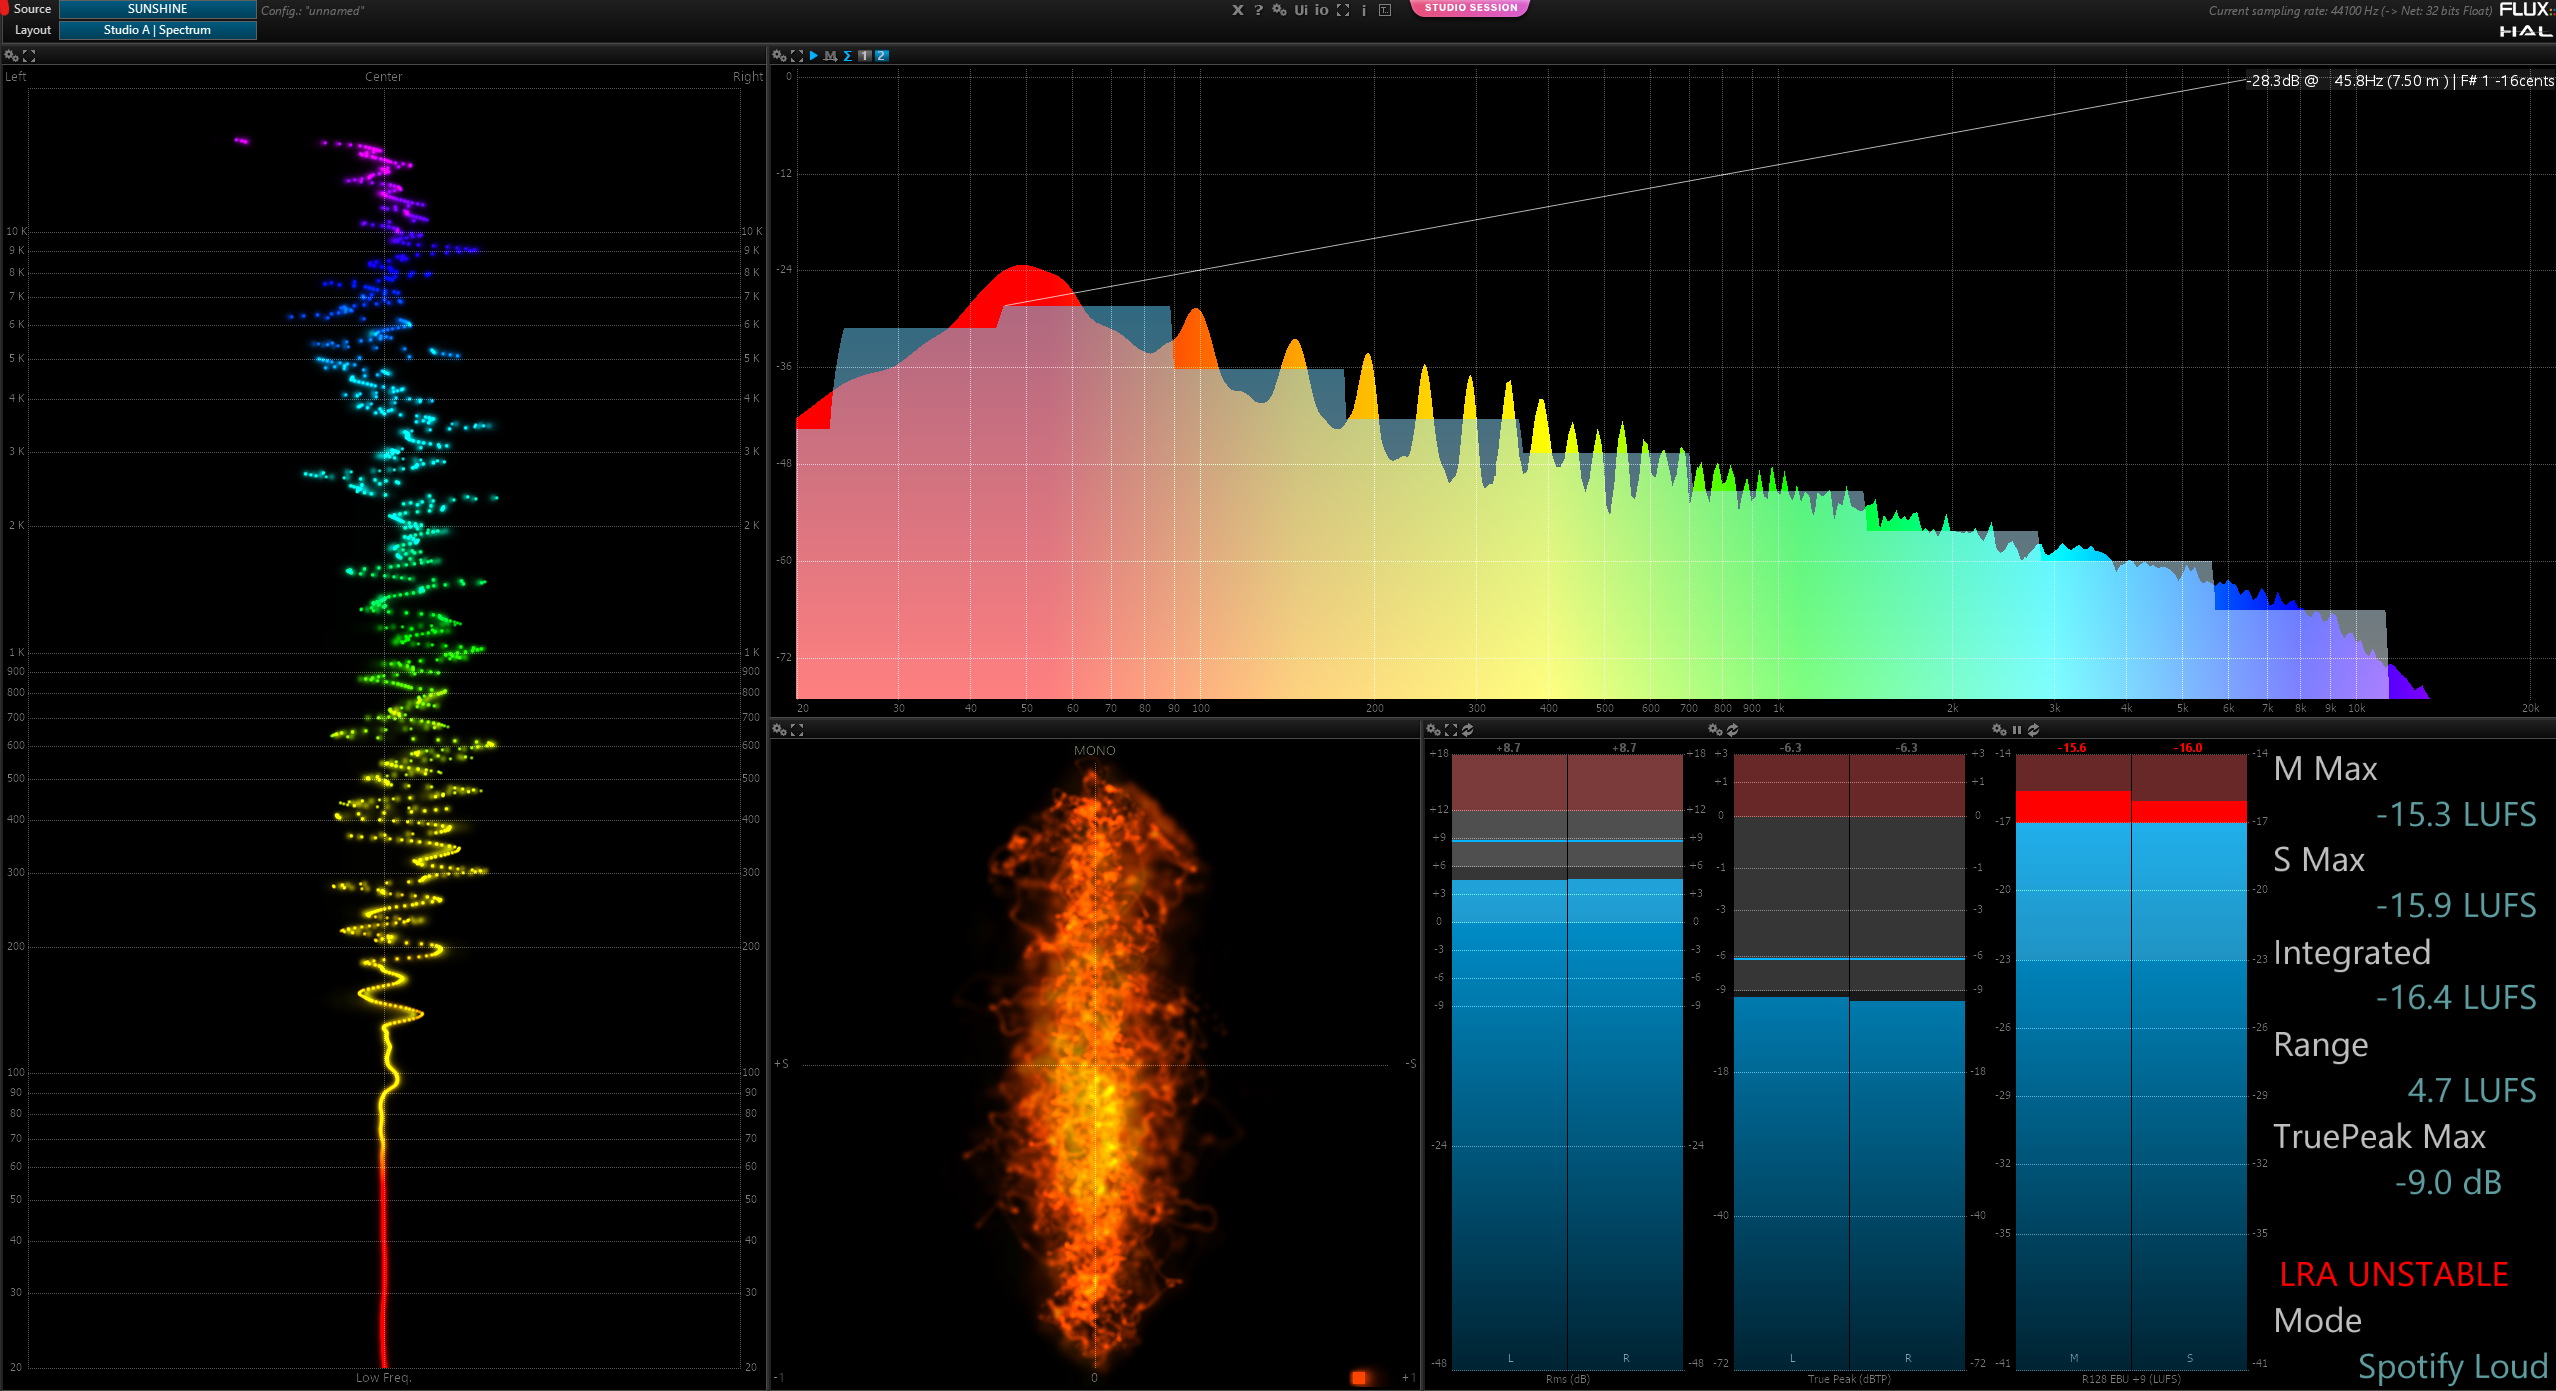
Task: Reset the RMS meter with refresh icon
Action: coord(1468,730)
